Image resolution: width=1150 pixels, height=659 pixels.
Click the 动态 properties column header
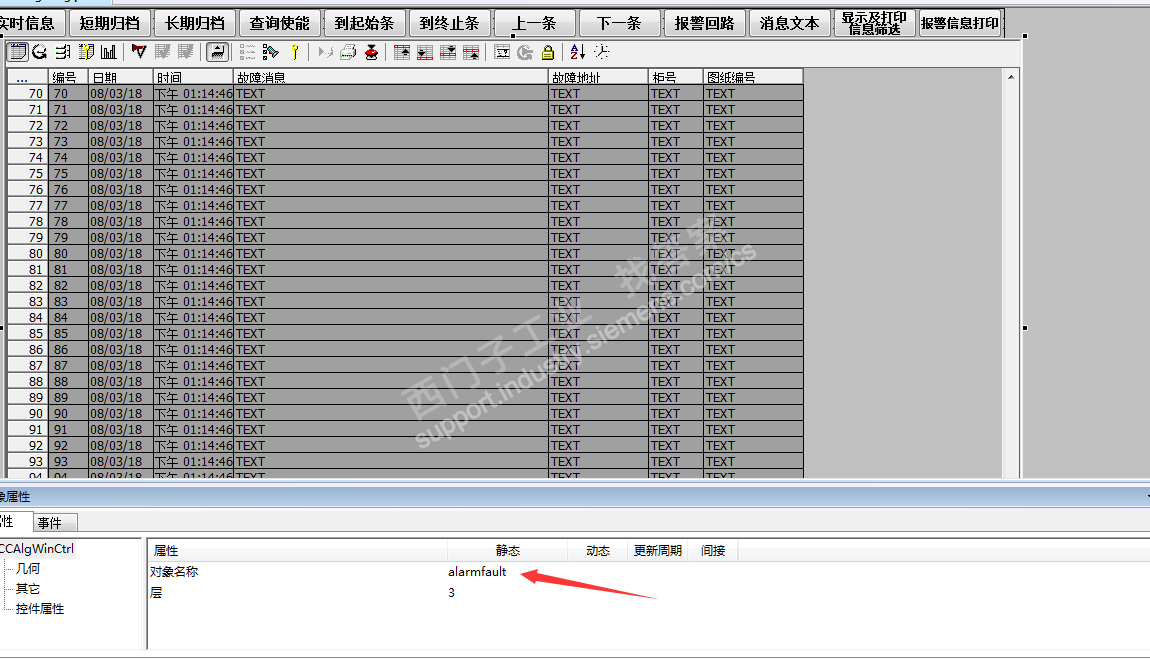(x=598, y=551)
